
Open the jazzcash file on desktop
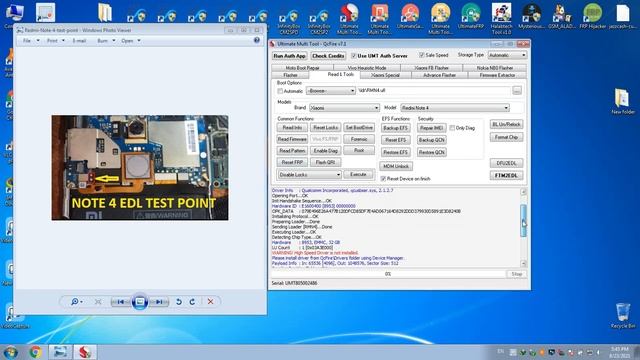(x=622, y=17)
